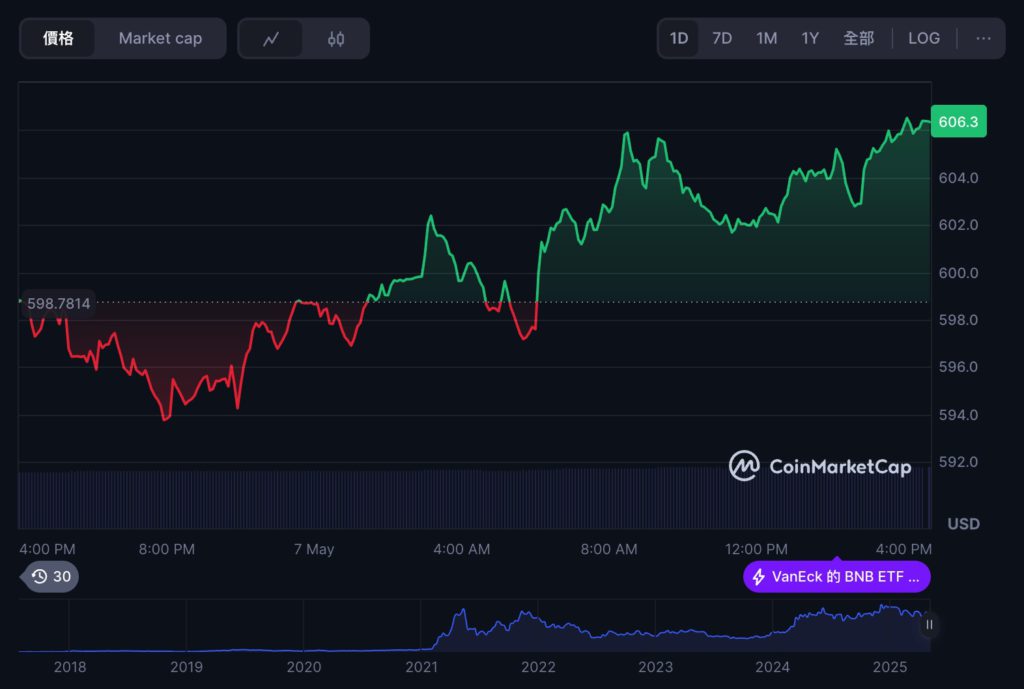Click the 598.7814 opening price label

coord(58,303)
